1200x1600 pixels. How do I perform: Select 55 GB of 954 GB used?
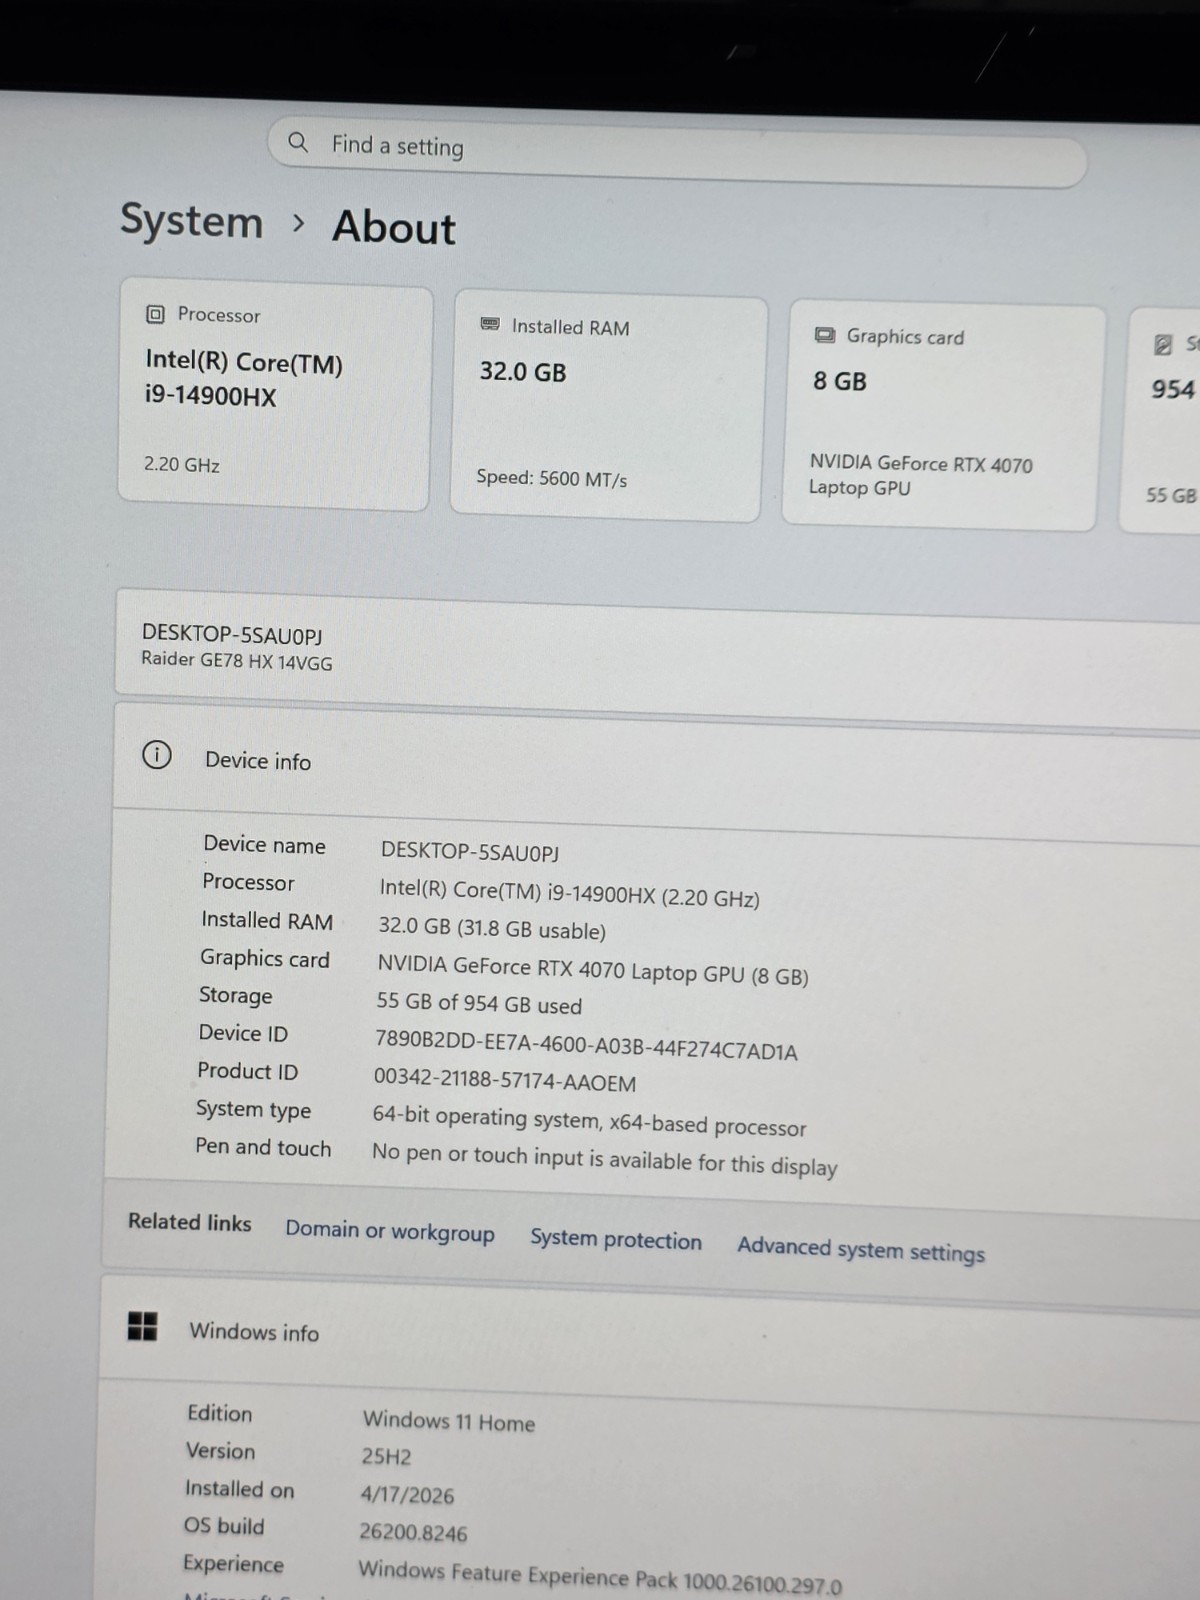point(479,1003)
